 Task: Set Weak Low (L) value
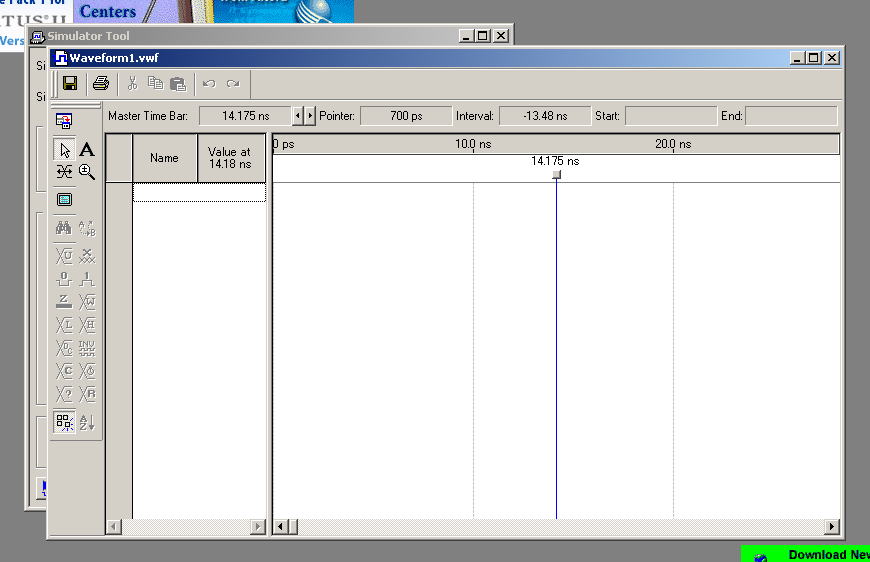tap(64, 325)
